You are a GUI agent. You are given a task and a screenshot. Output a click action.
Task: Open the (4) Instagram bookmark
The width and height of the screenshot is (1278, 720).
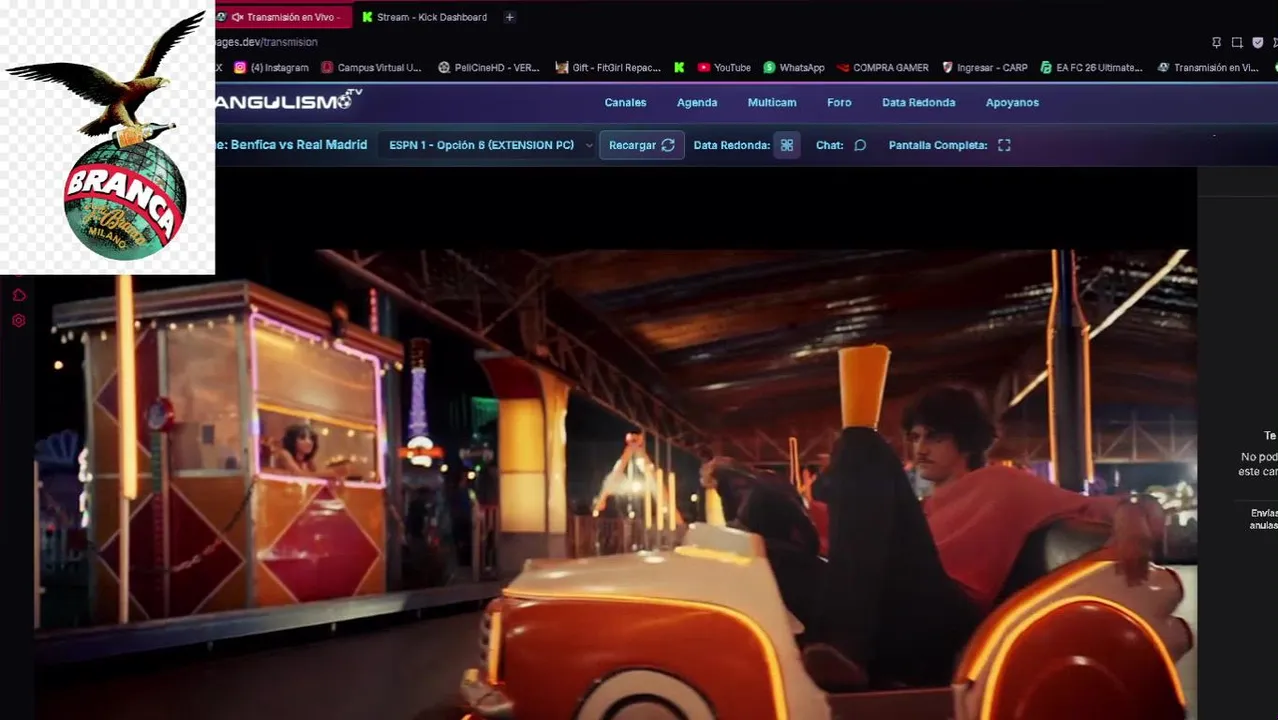[271, 68]
